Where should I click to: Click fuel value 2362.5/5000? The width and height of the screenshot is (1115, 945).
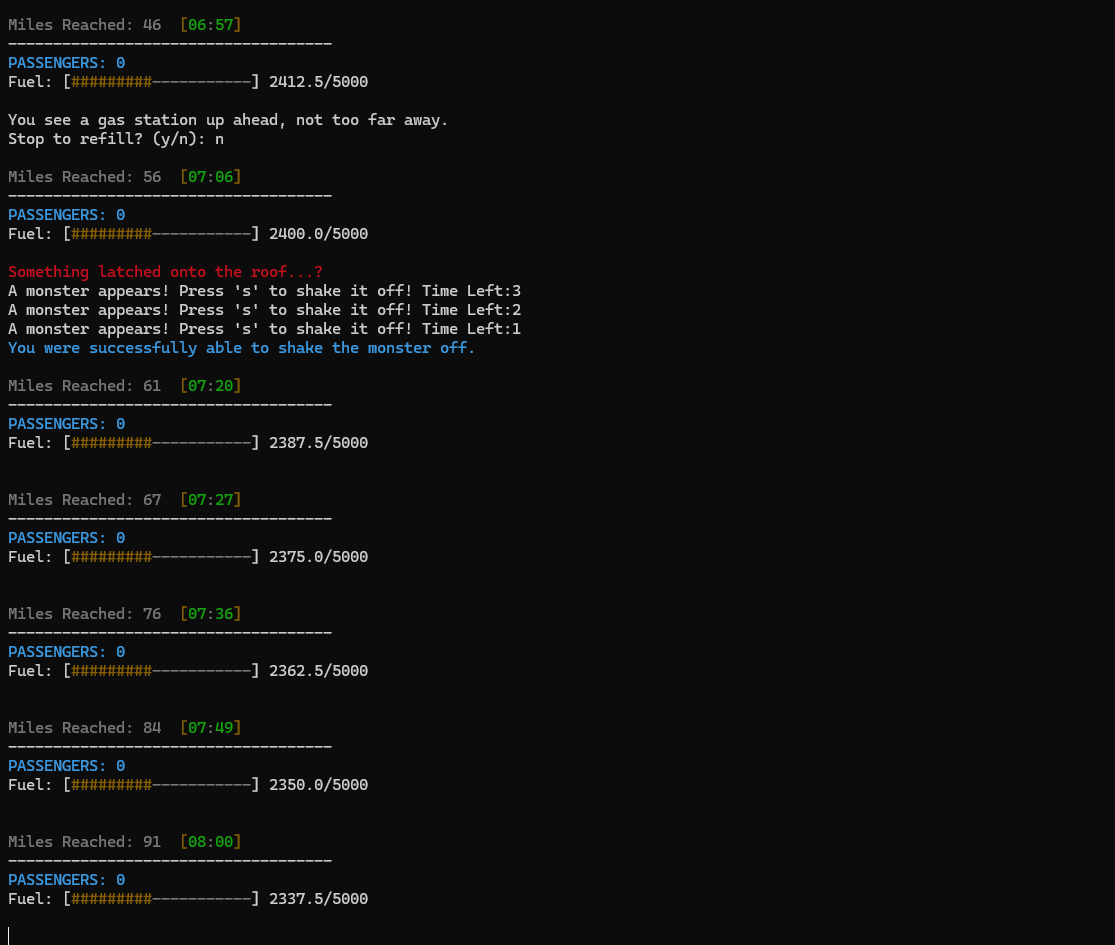pos(319,671)
